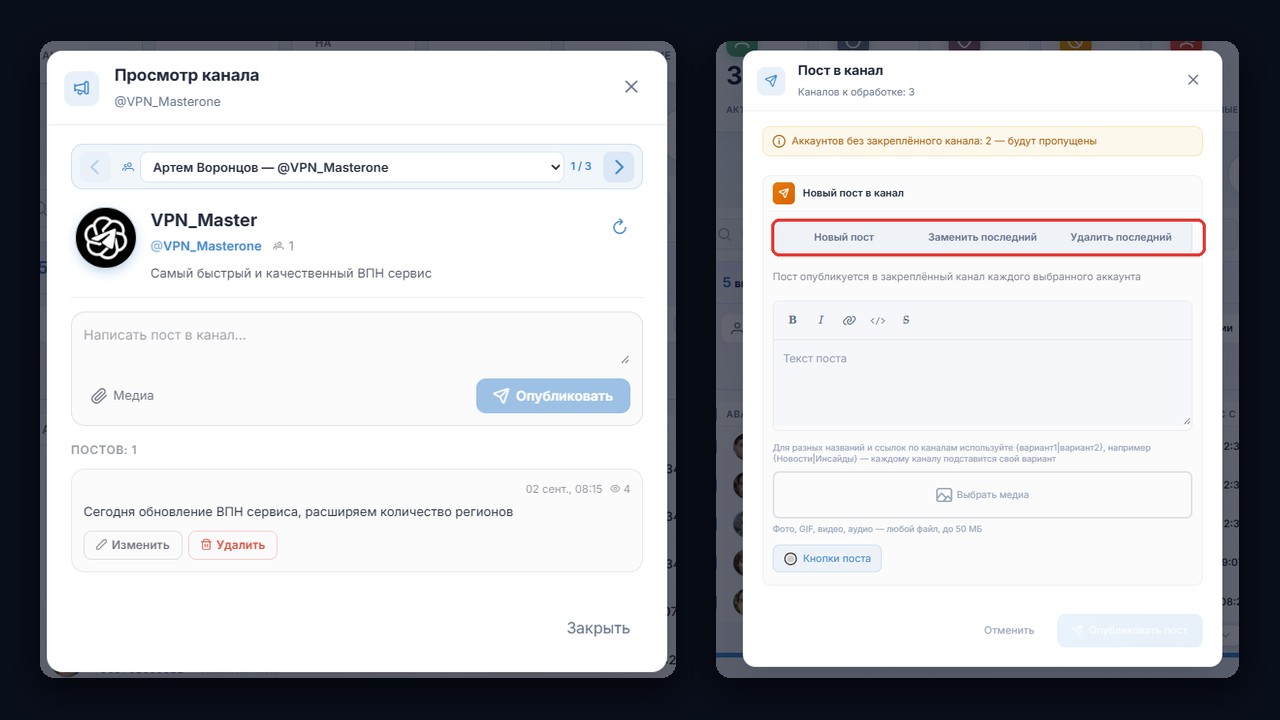This screenshot has height=720, width=1280.
Task: Refresh the VPN_Master channel info
Action: click(x=620, y=227)
